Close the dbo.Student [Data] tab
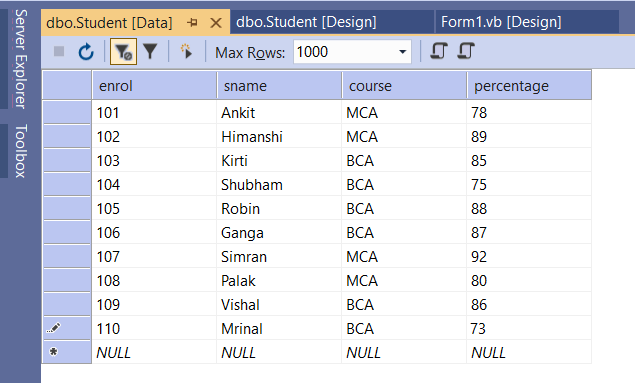635x383 pixels. 216,23
